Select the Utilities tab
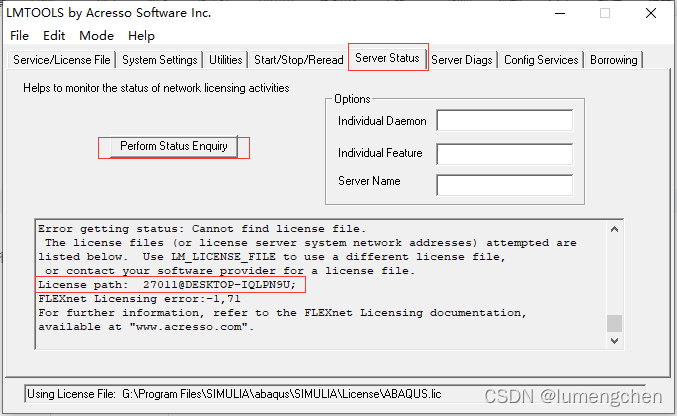 225,60
